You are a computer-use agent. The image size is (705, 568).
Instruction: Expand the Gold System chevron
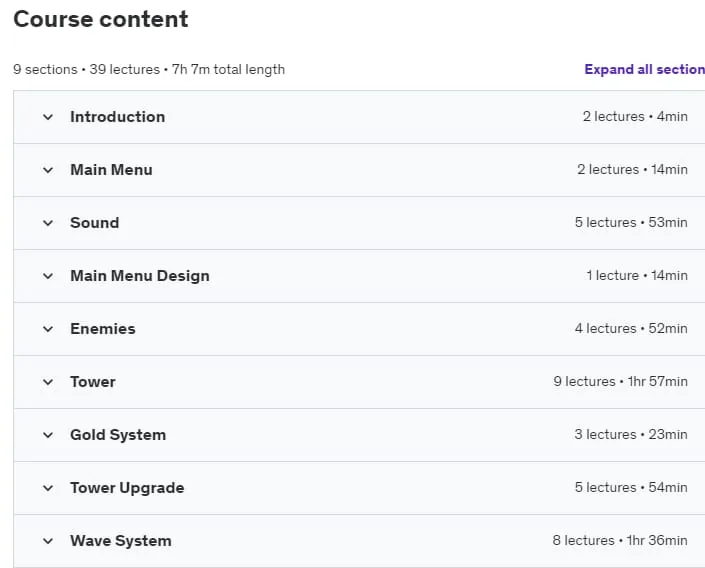pos(48,435)
